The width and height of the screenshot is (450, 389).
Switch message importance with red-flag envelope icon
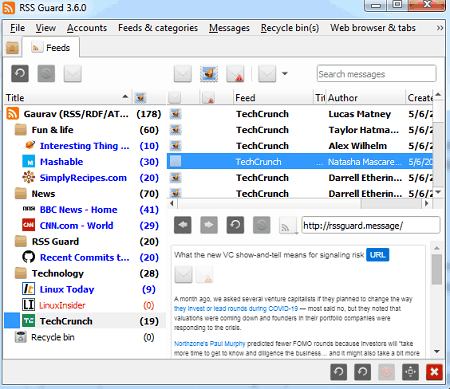click(x=235, y=73)
